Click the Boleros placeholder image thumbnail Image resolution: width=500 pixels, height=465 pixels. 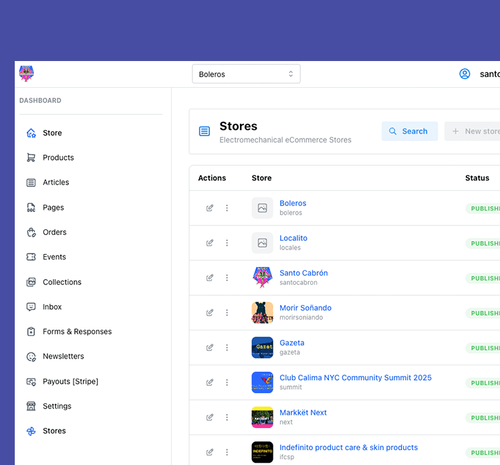262,208
